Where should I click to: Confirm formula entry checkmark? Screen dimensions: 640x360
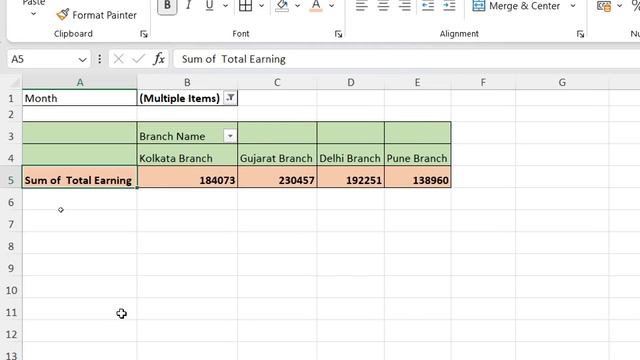point(139,59)
